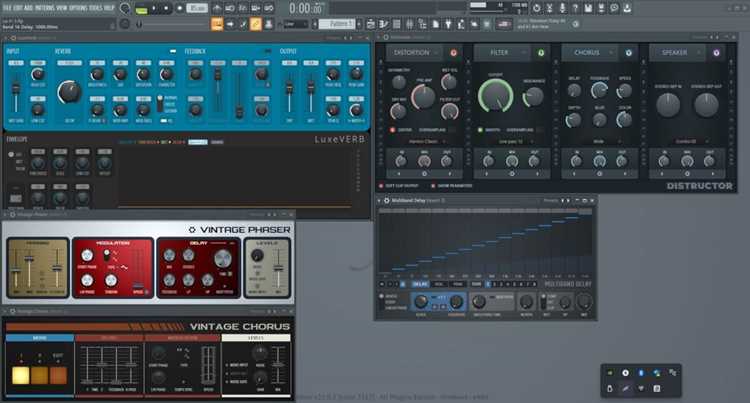Image resolution: width=750 pixels, height=403 pixels.
Task: Select the PAN tab in Multiband Delay
Action: [458, 284]
